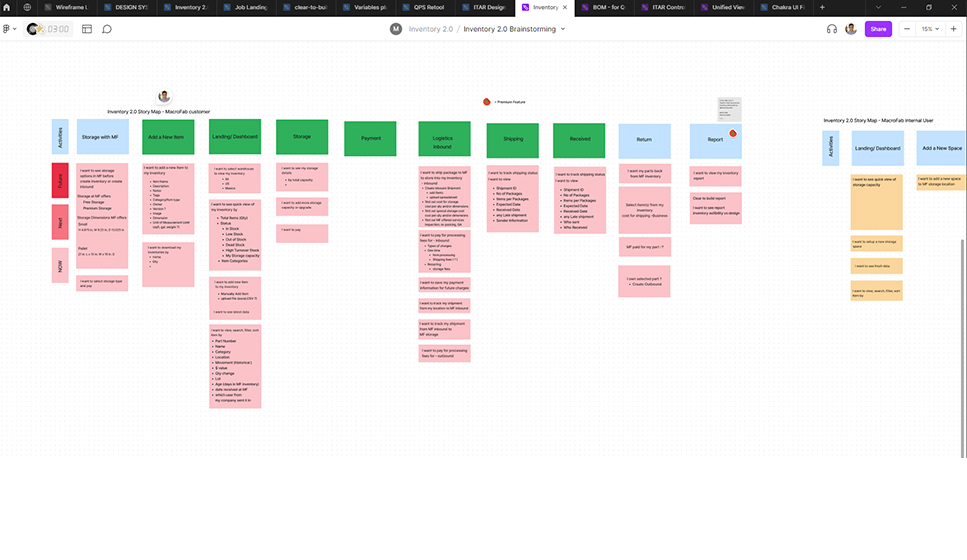Viewport: 967px width, 560px height.
Task: Start audio conversation with headphones icon
Action: tap(831, 29)
